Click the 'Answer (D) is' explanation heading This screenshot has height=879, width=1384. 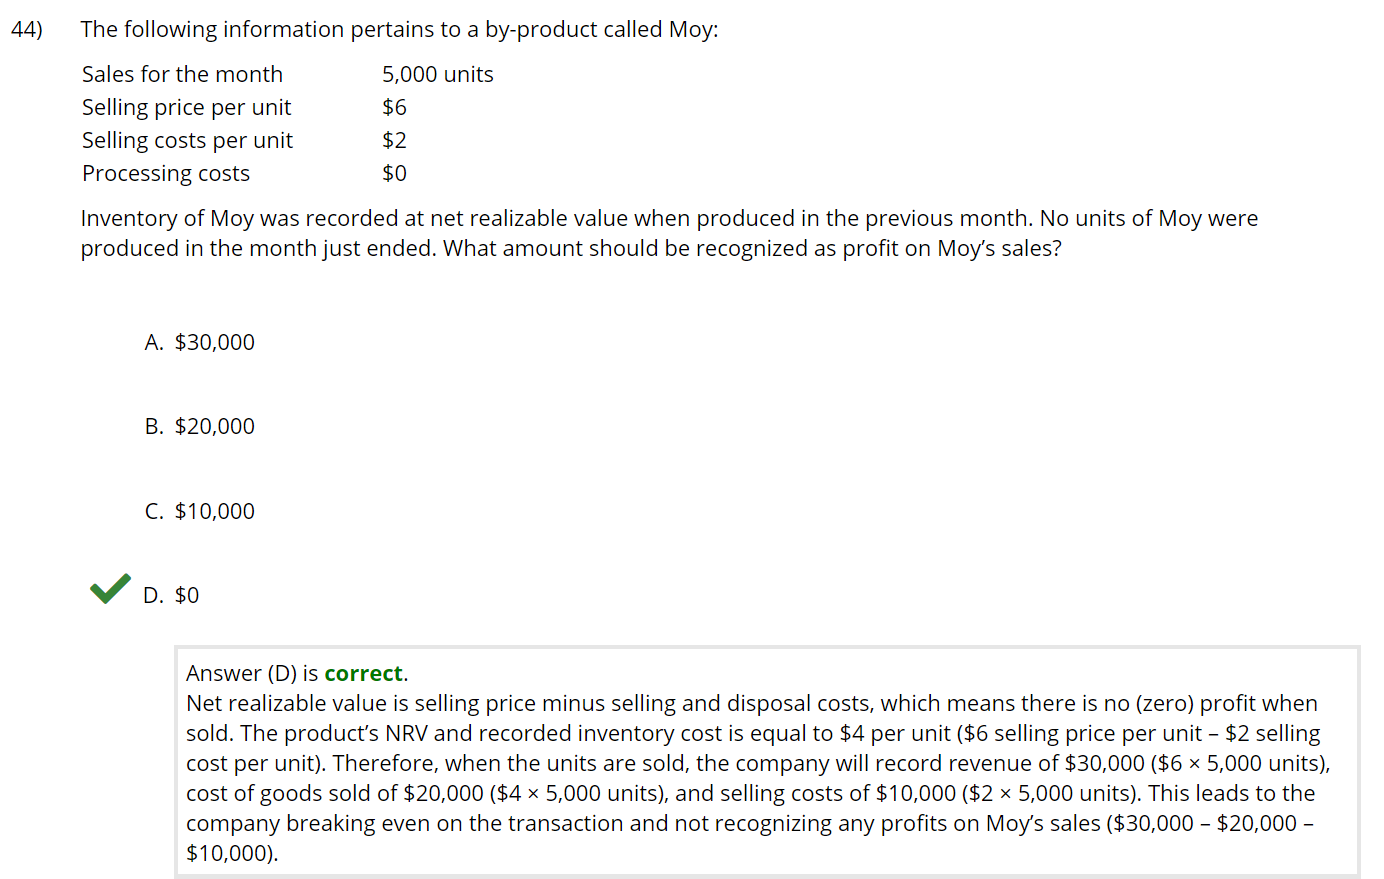[252, 673]
